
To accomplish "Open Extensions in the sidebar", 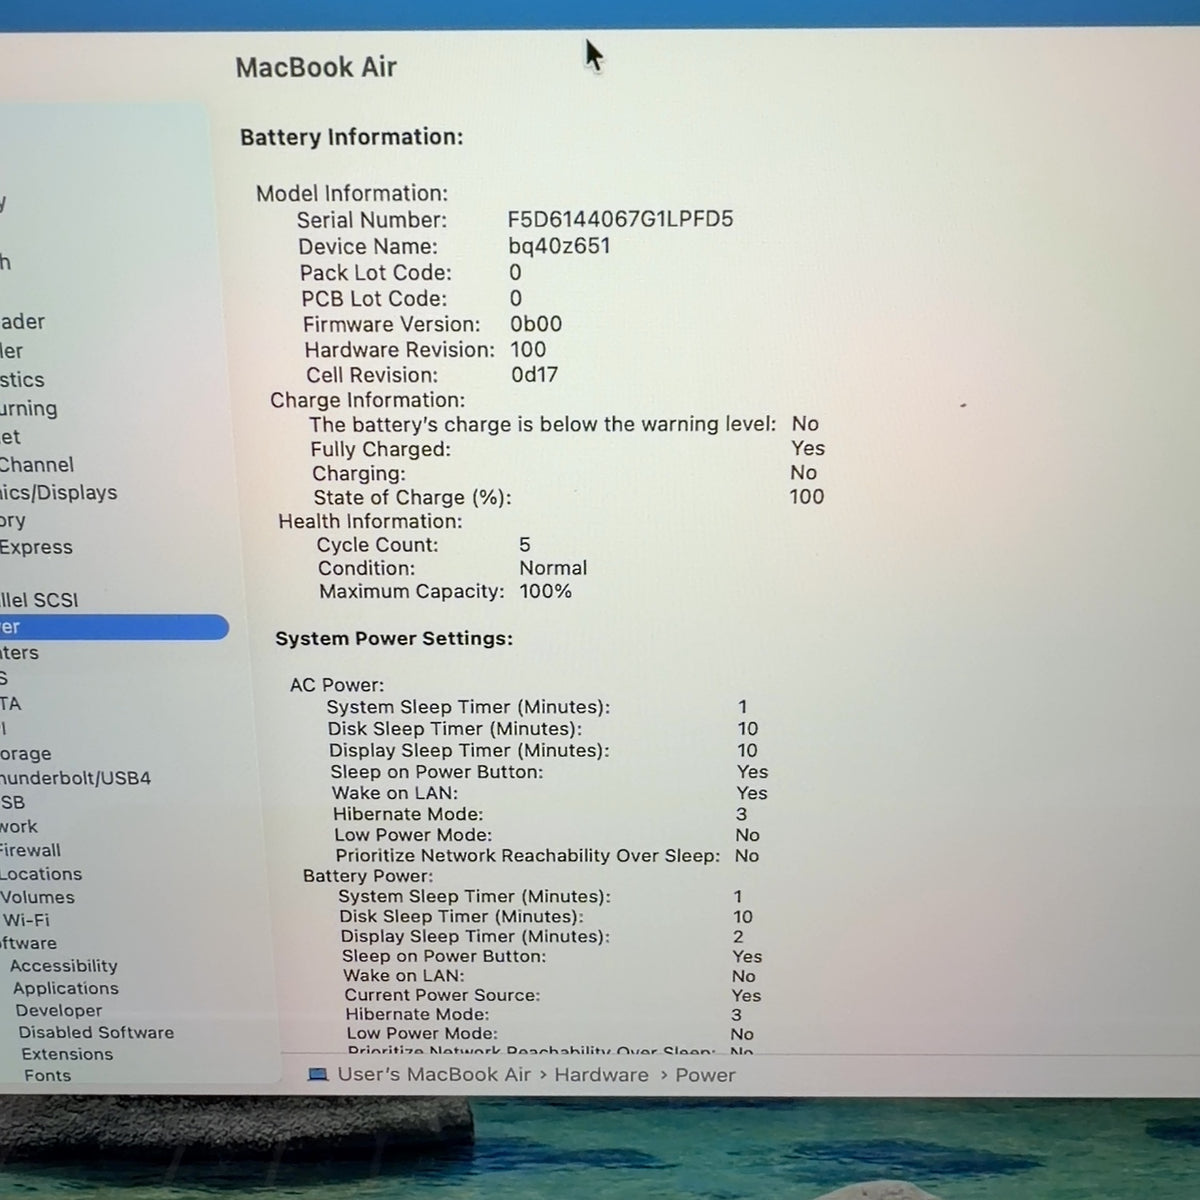I will click(x=67, y=1054).
